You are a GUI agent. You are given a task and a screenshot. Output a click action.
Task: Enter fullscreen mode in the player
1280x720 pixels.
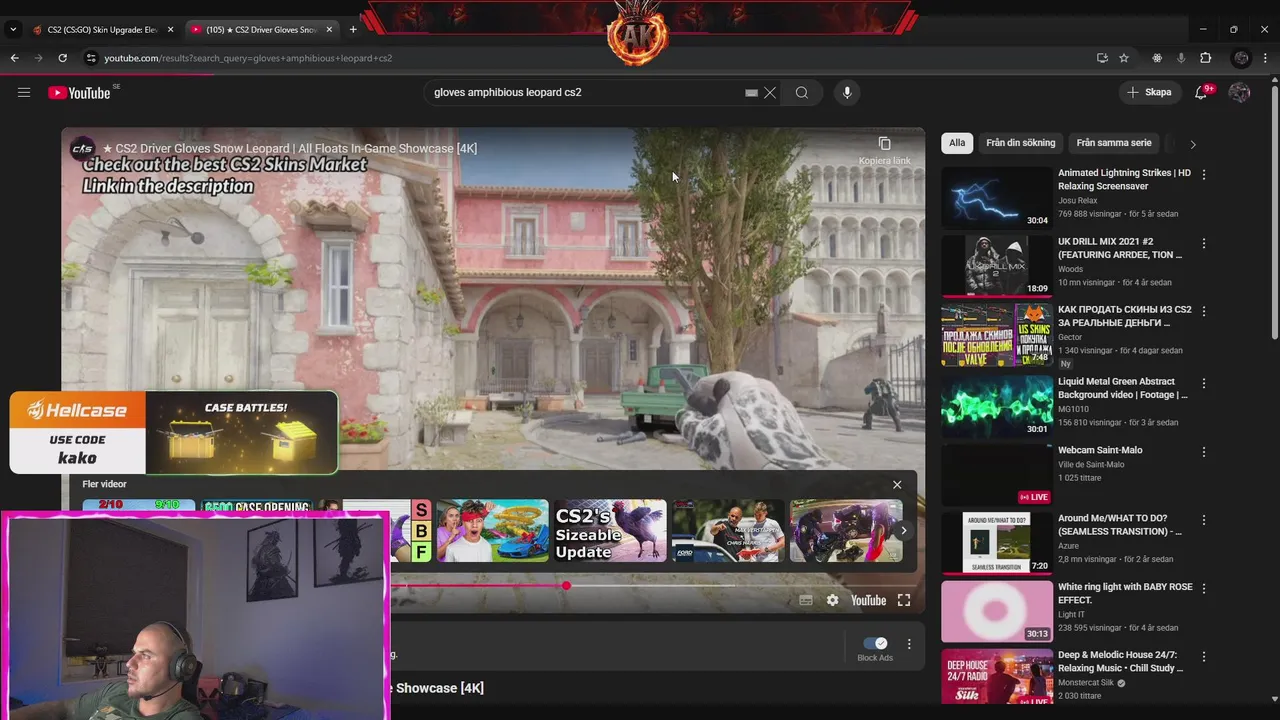tap(904, 600)
